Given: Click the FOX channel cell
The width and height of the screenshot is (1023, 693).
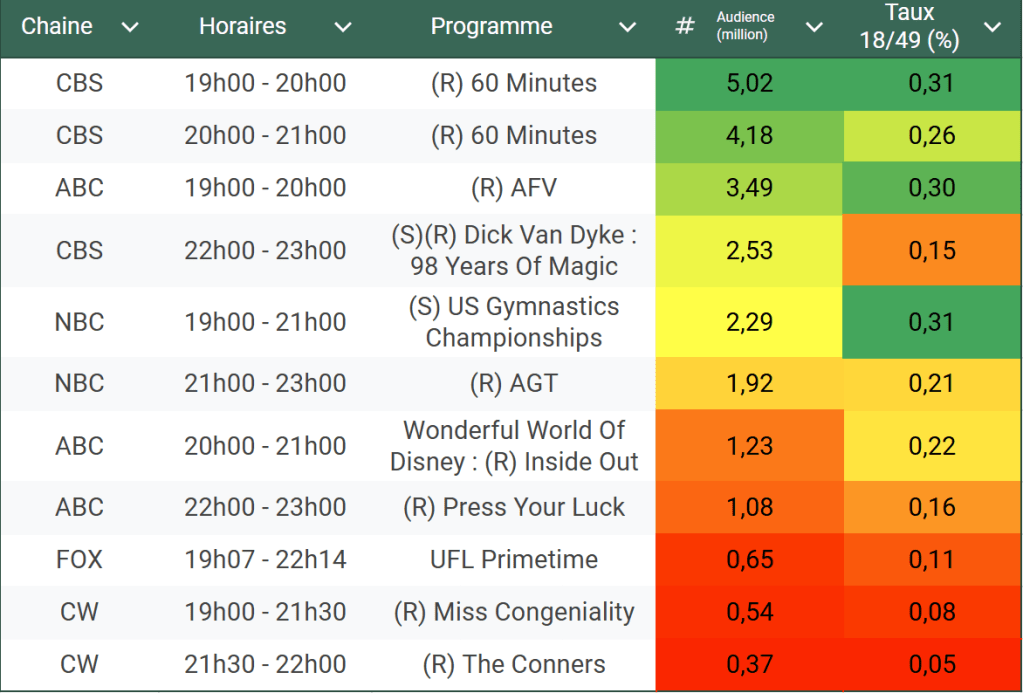Looking at the screenshot, I should pos(79,559).
